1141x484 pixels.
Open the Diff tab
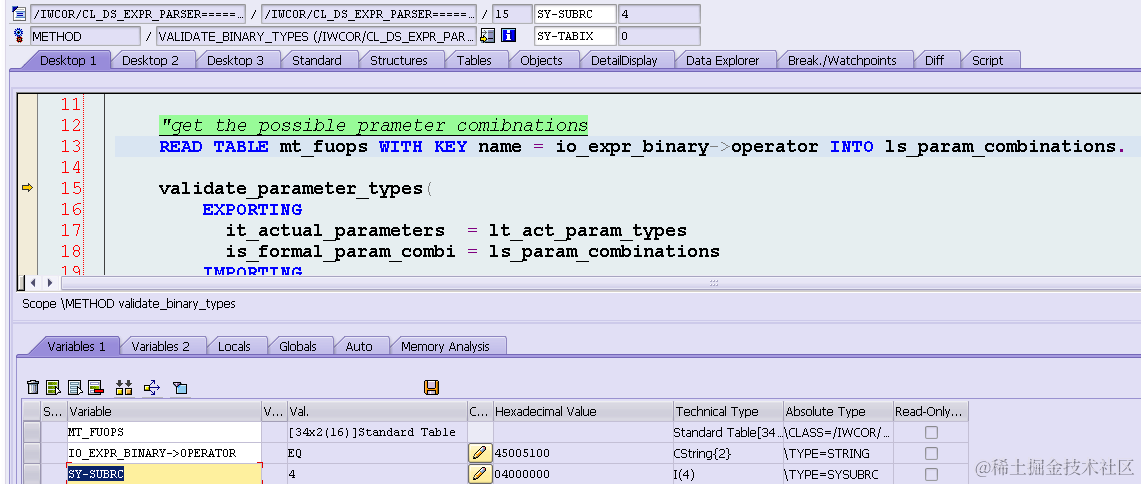coord(934,60)
